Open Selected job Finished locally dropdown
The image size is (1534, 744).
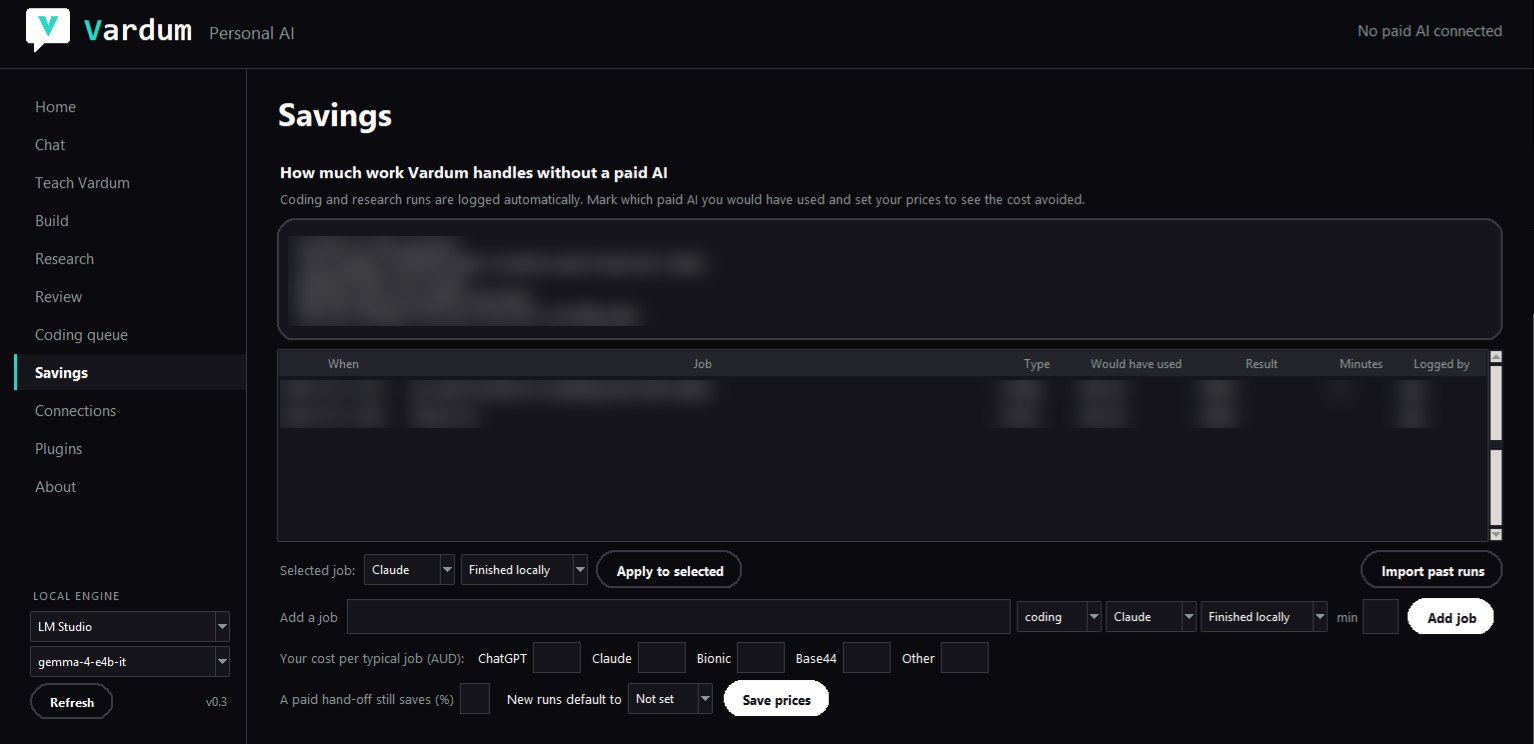tap(524, 570)
